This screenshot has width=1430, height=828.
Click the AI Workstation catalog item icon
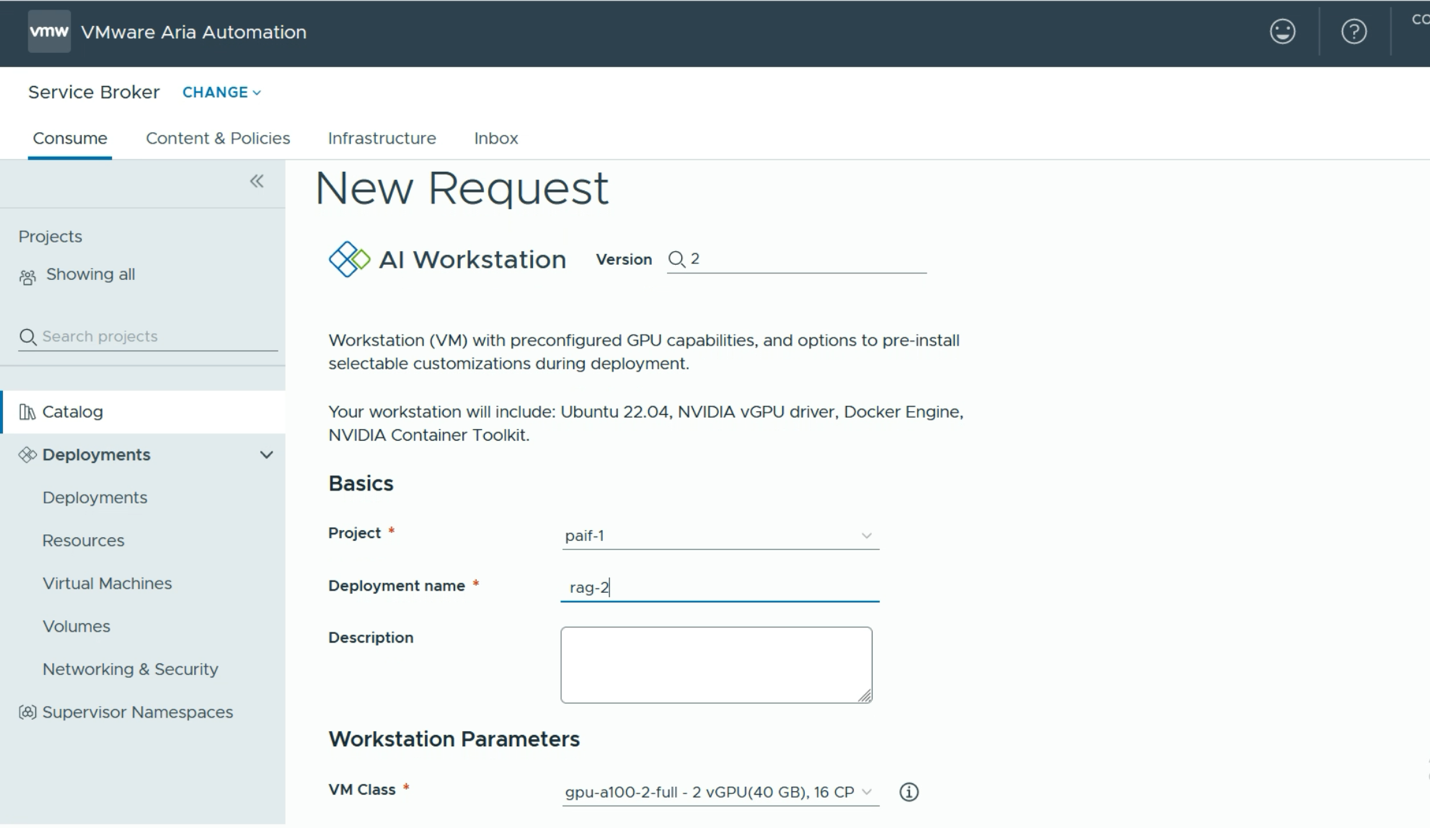coord(349,259)
